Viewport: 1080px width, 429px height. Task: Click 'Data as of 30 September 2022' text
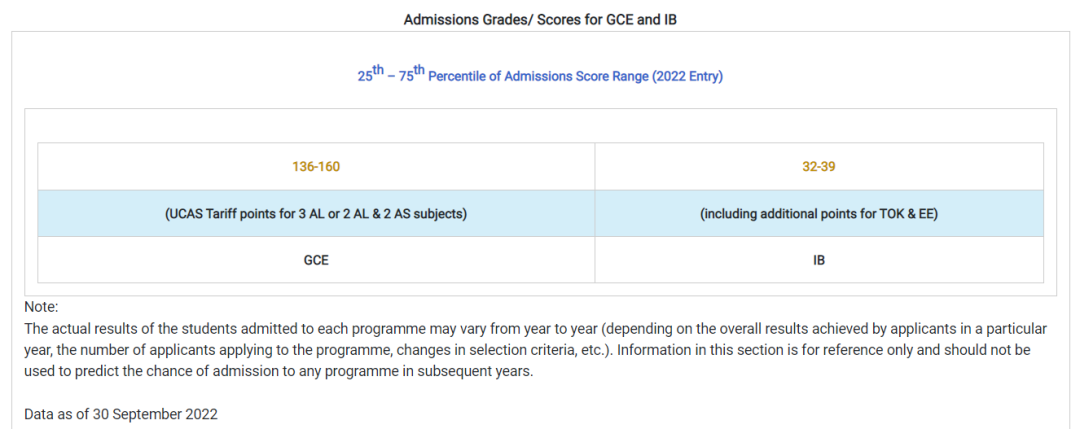click(121, 414)
